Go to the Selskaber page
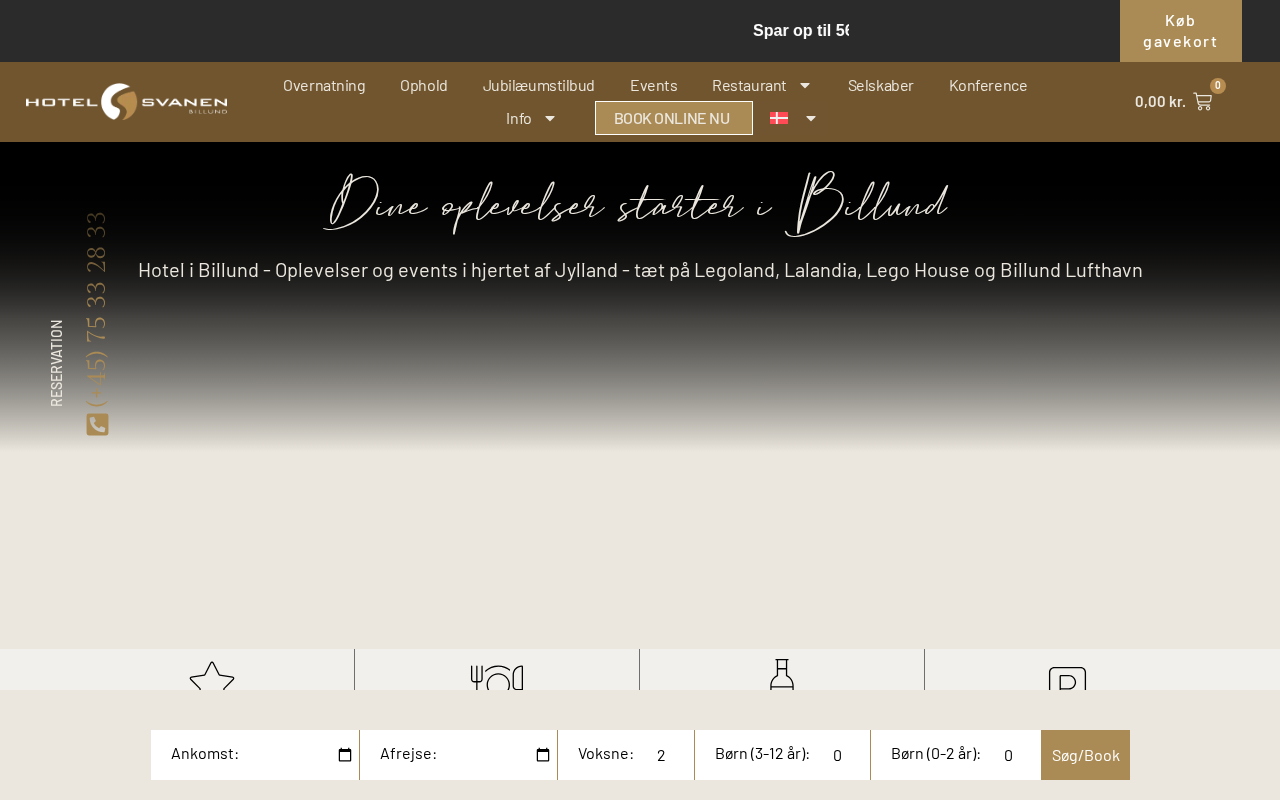 pyautogui.click(x=881, y=85)
